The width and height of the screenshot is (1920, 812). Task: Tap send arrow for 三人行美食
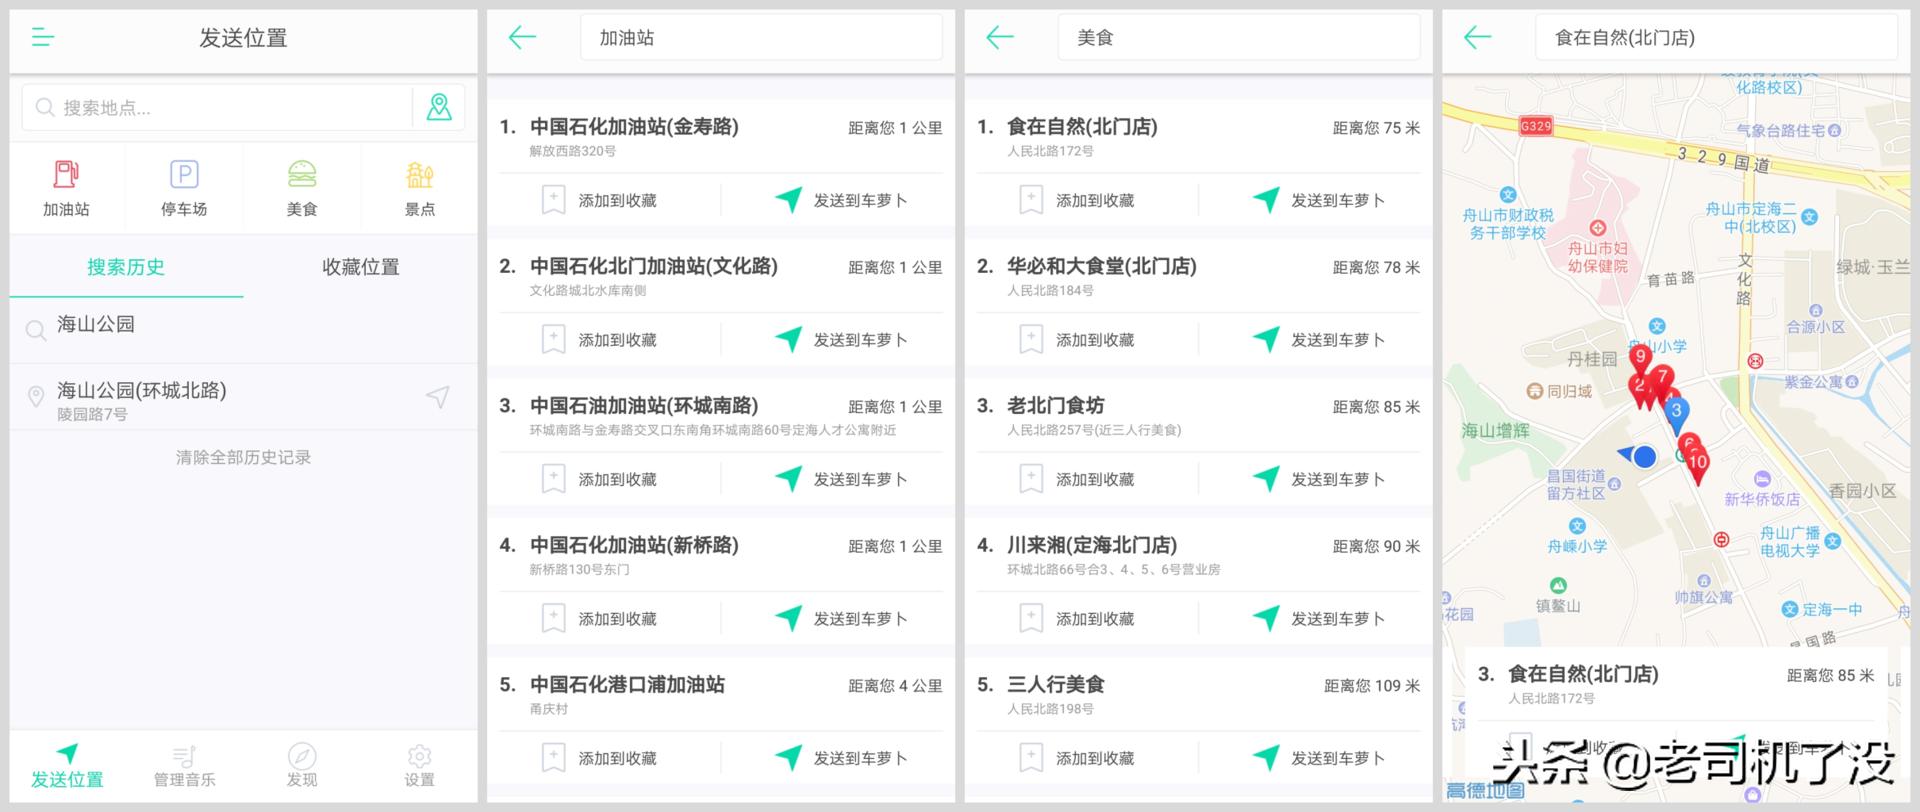click(x=1266, y=758)
